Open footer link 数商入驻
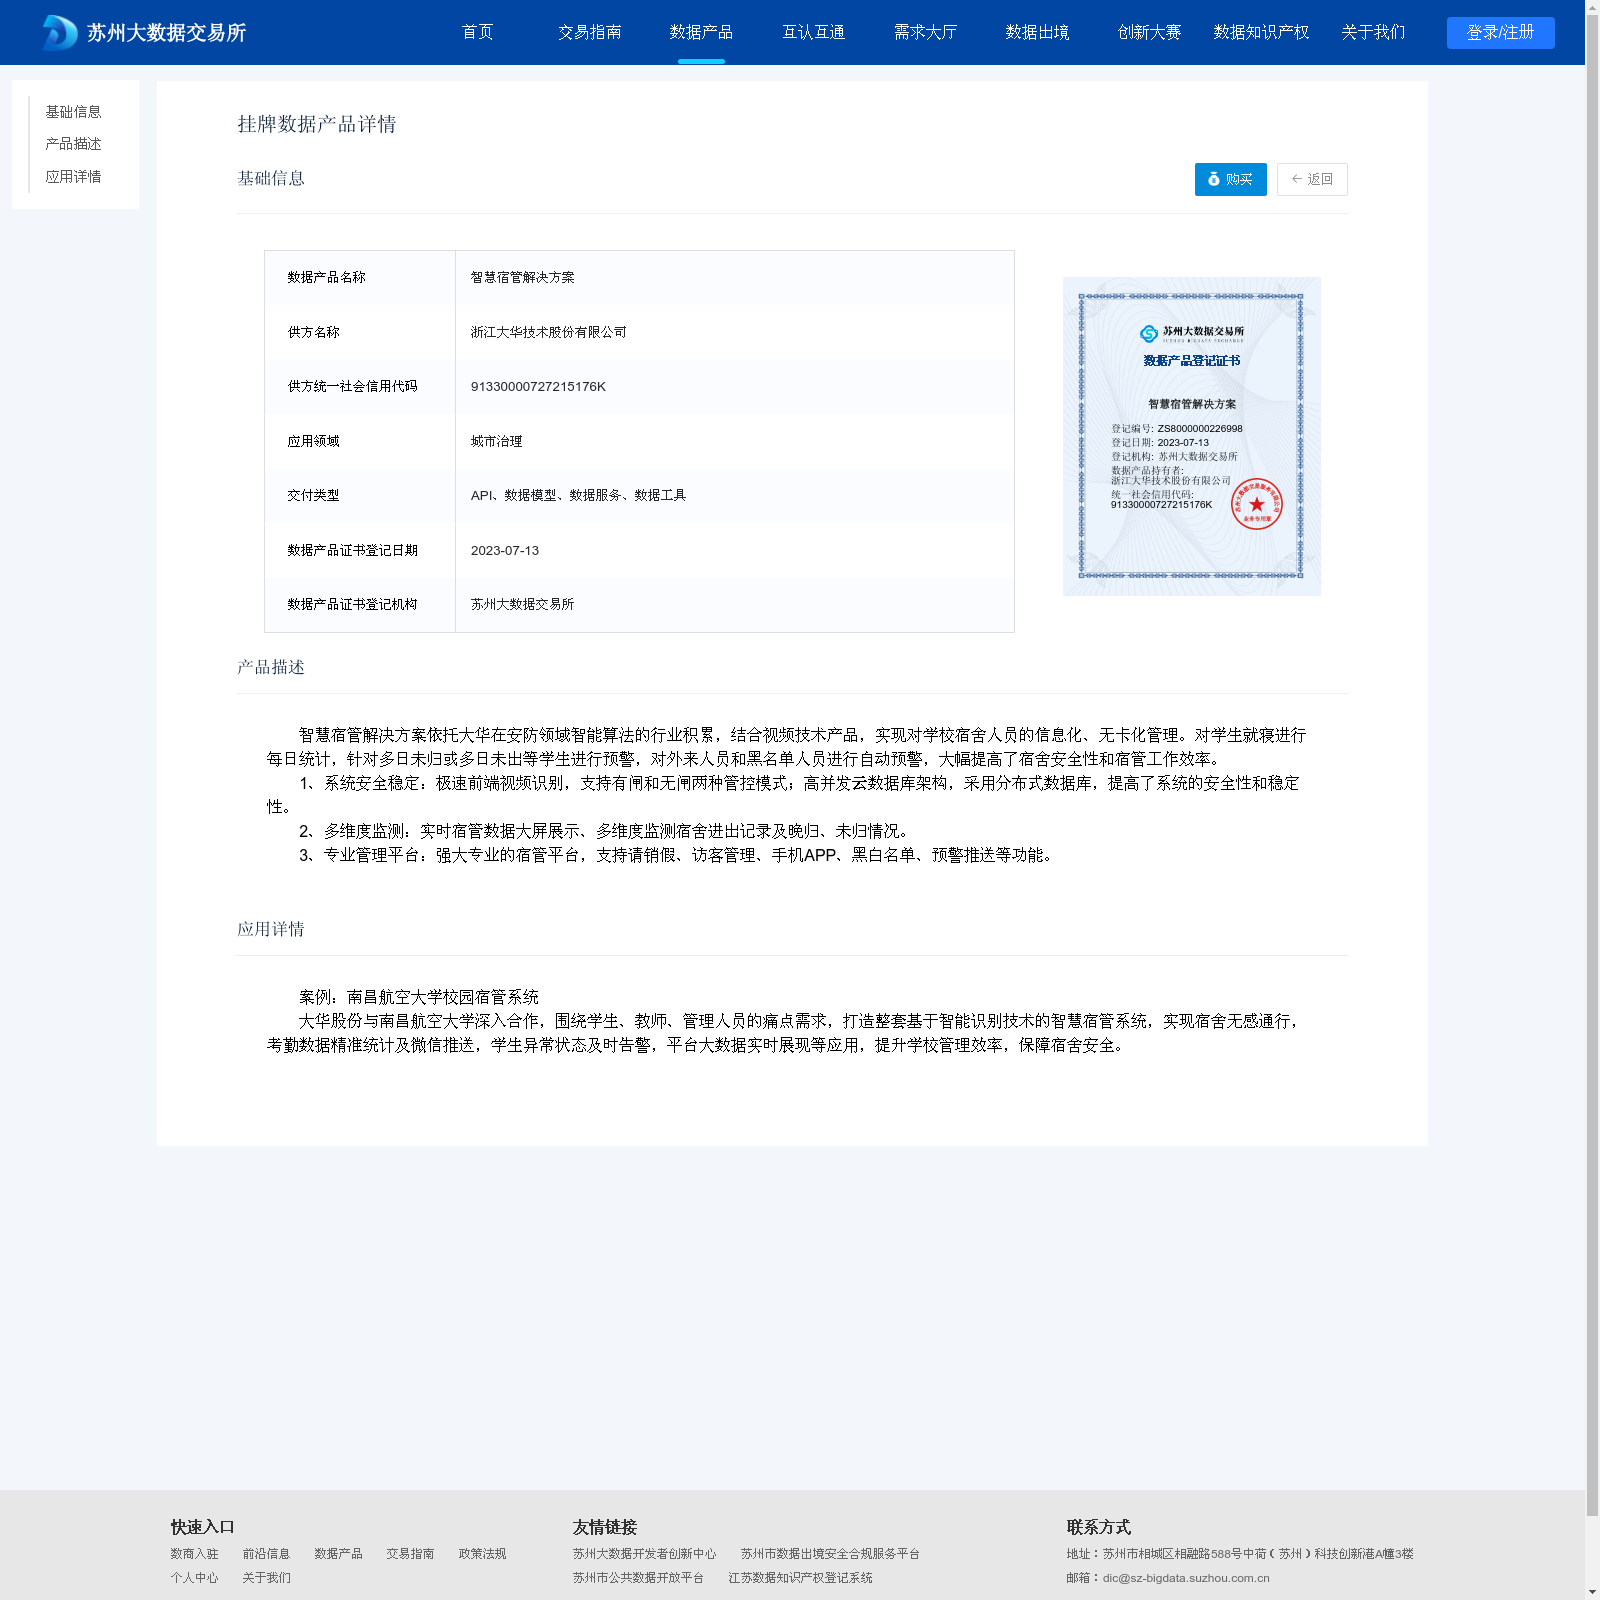 click(194, 1554)
